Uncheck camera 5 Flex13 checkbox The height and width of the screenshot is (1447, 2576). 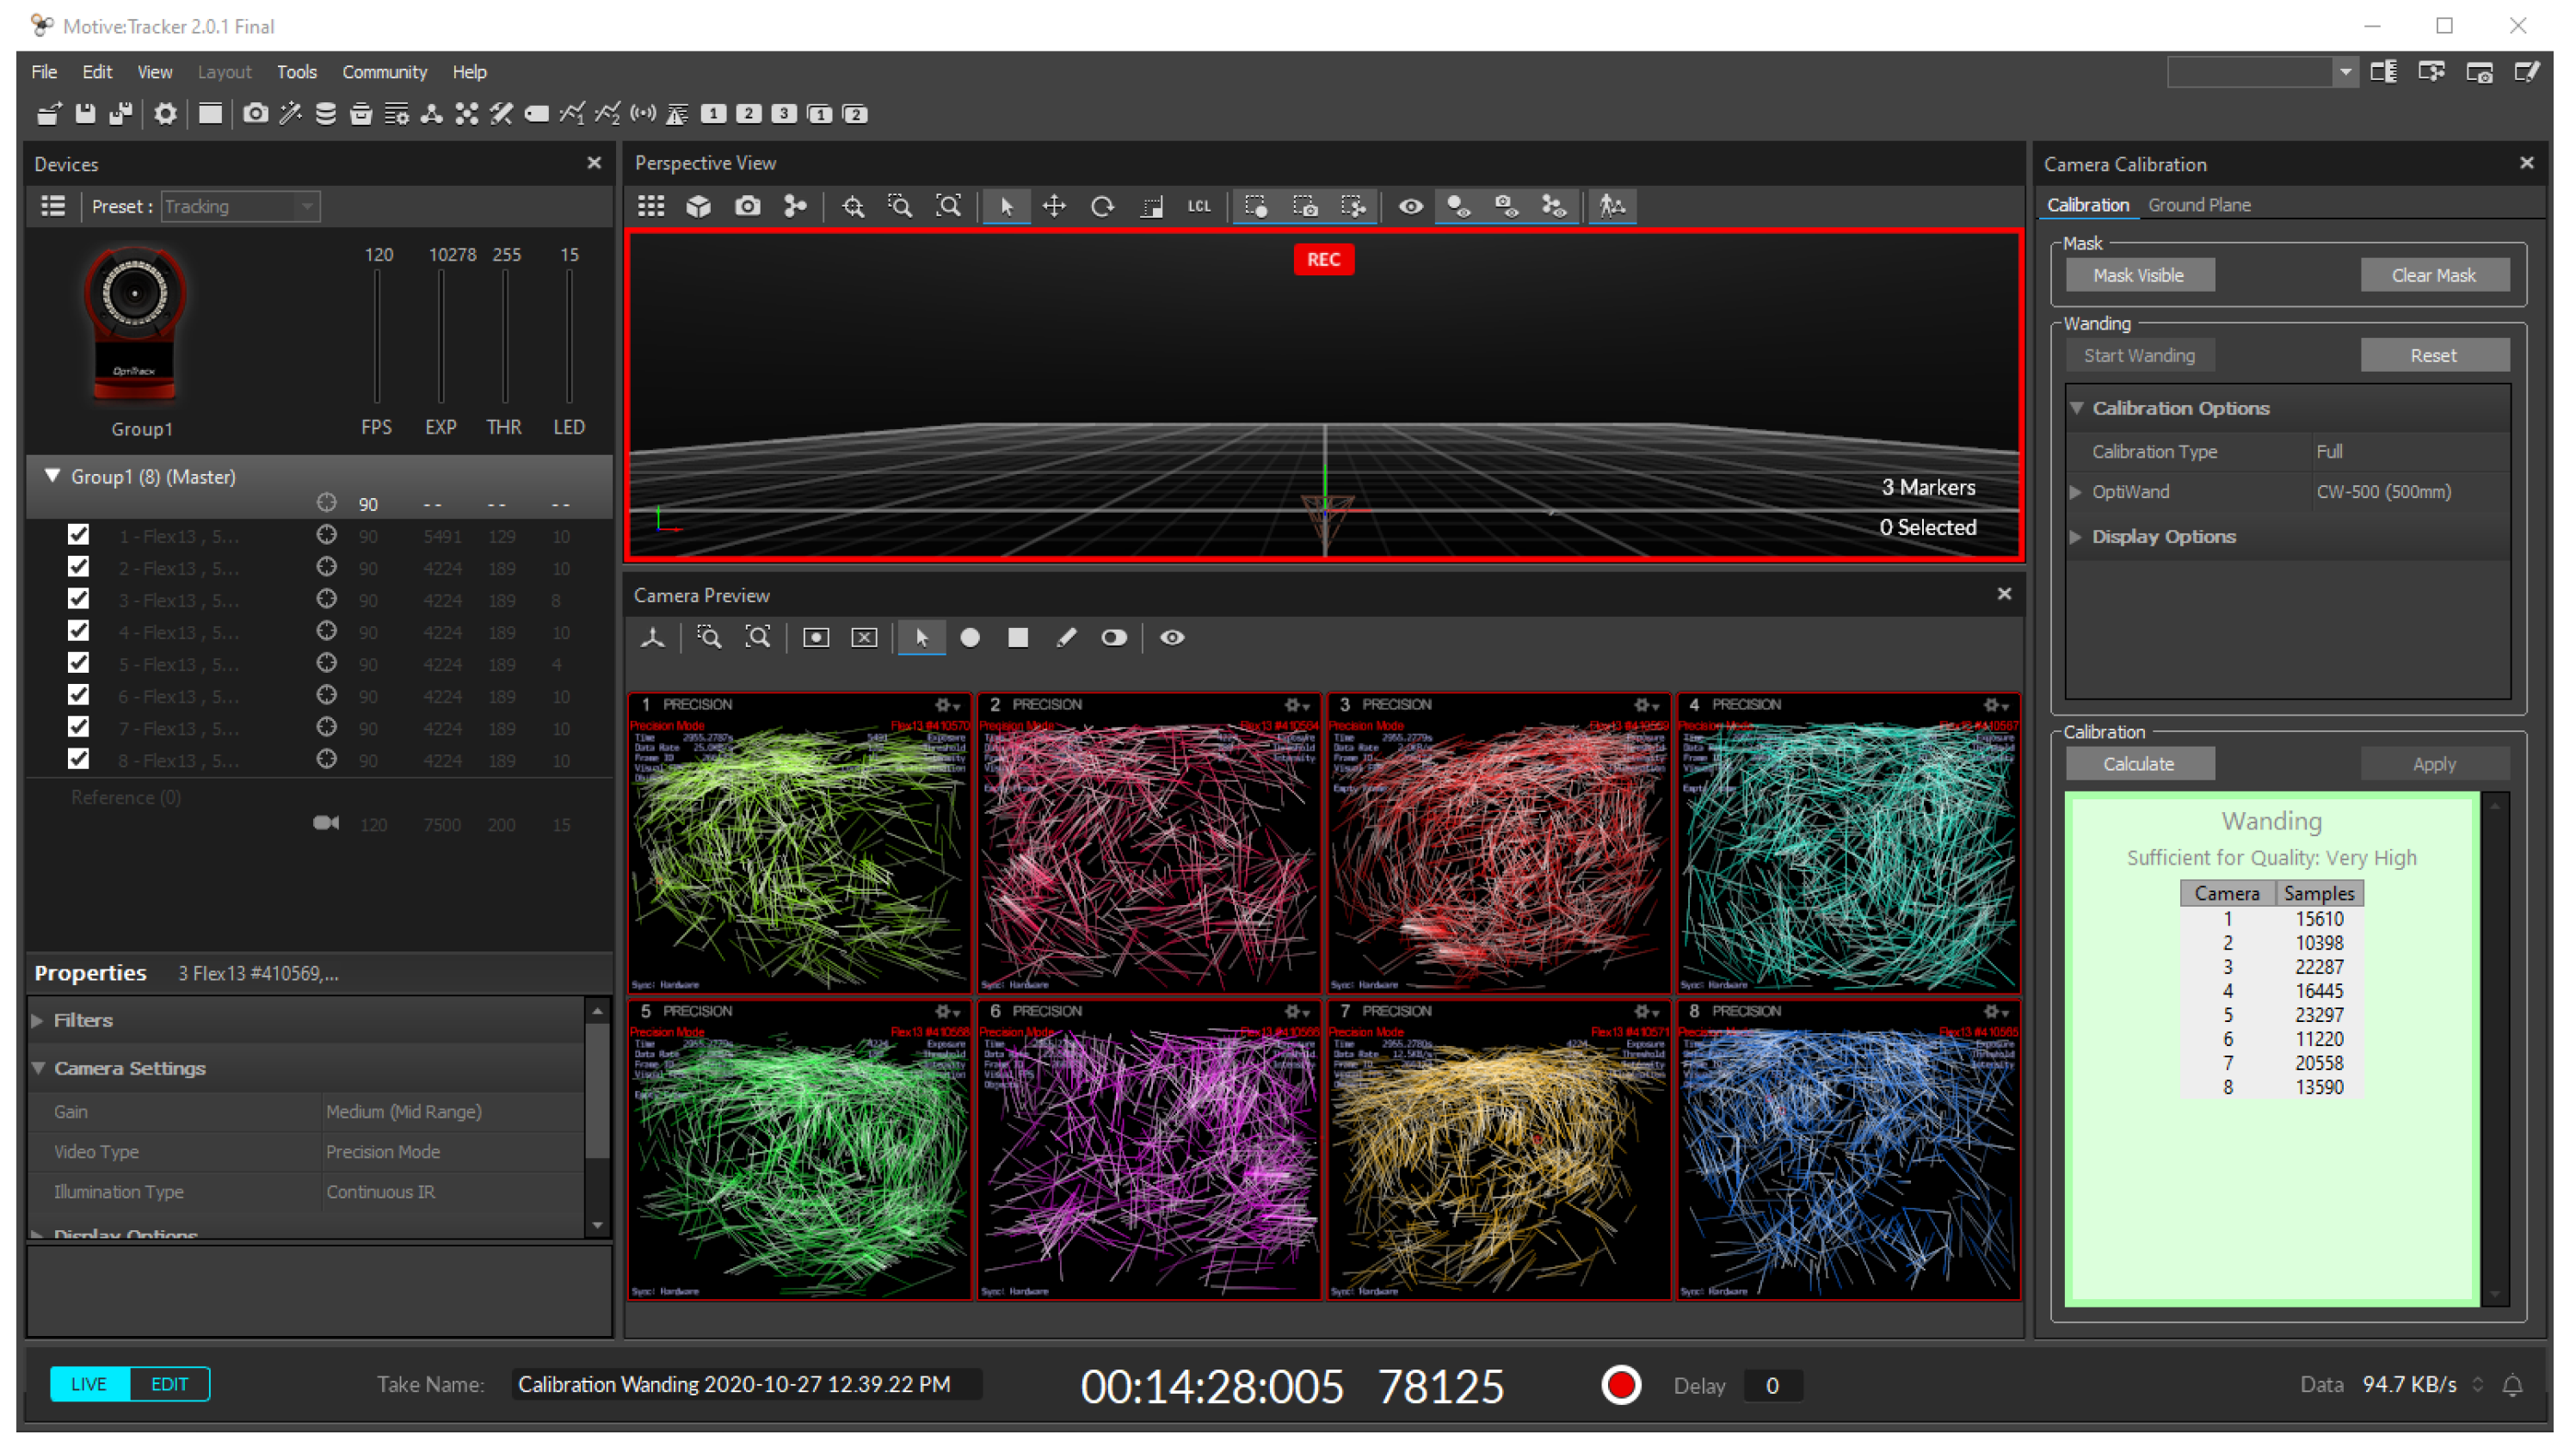click(78, 663)
